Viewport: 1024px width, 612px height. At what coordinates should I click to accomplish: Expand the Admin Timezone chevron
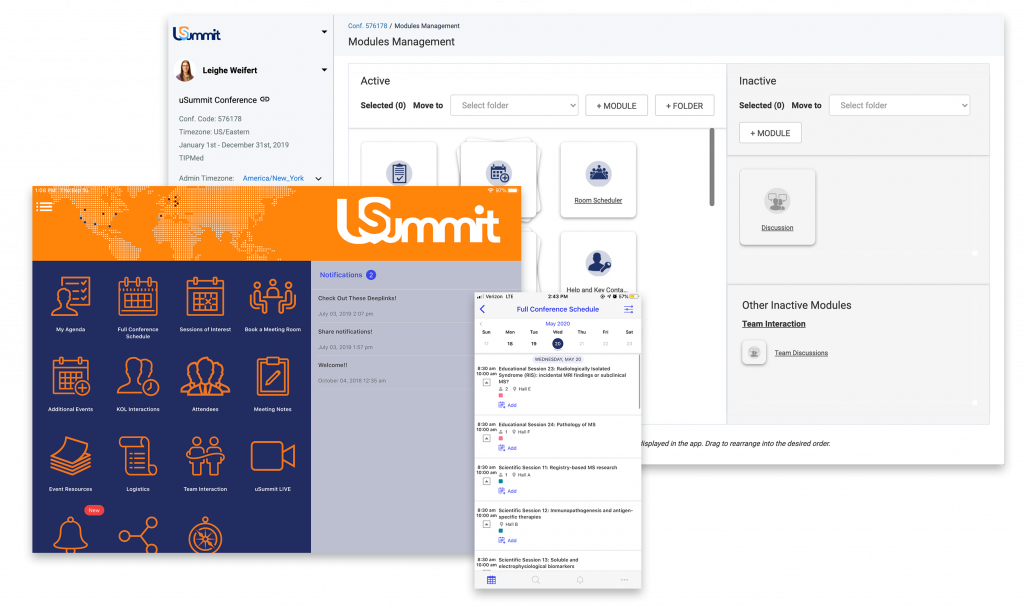318,178
